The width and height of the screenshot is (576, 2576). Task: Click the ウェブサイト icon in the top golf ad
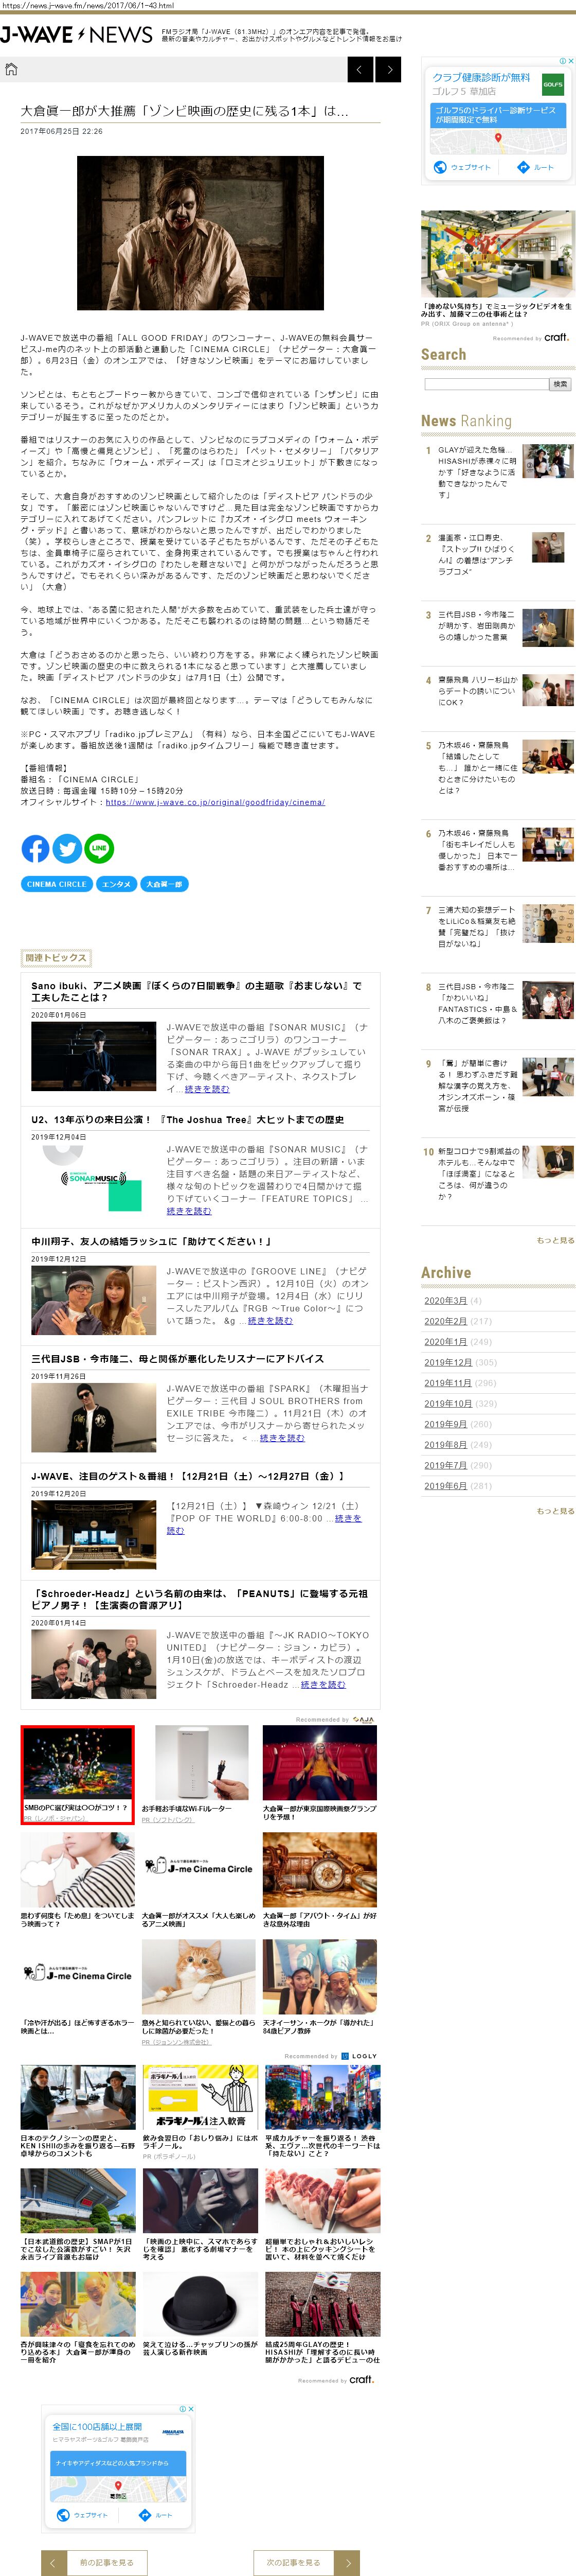point(440,167)
